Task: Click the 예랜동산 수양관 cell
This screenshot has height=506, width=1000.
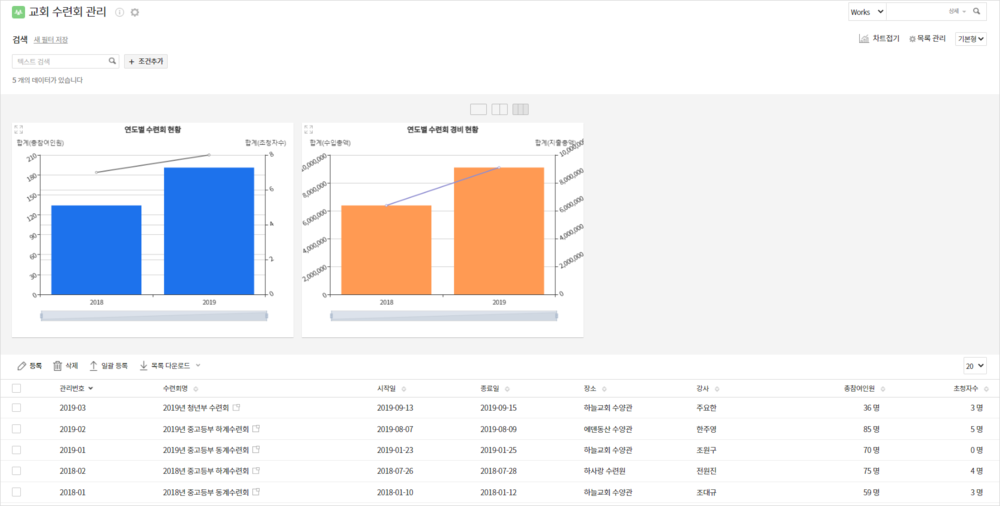Action: tap(608, 429)
